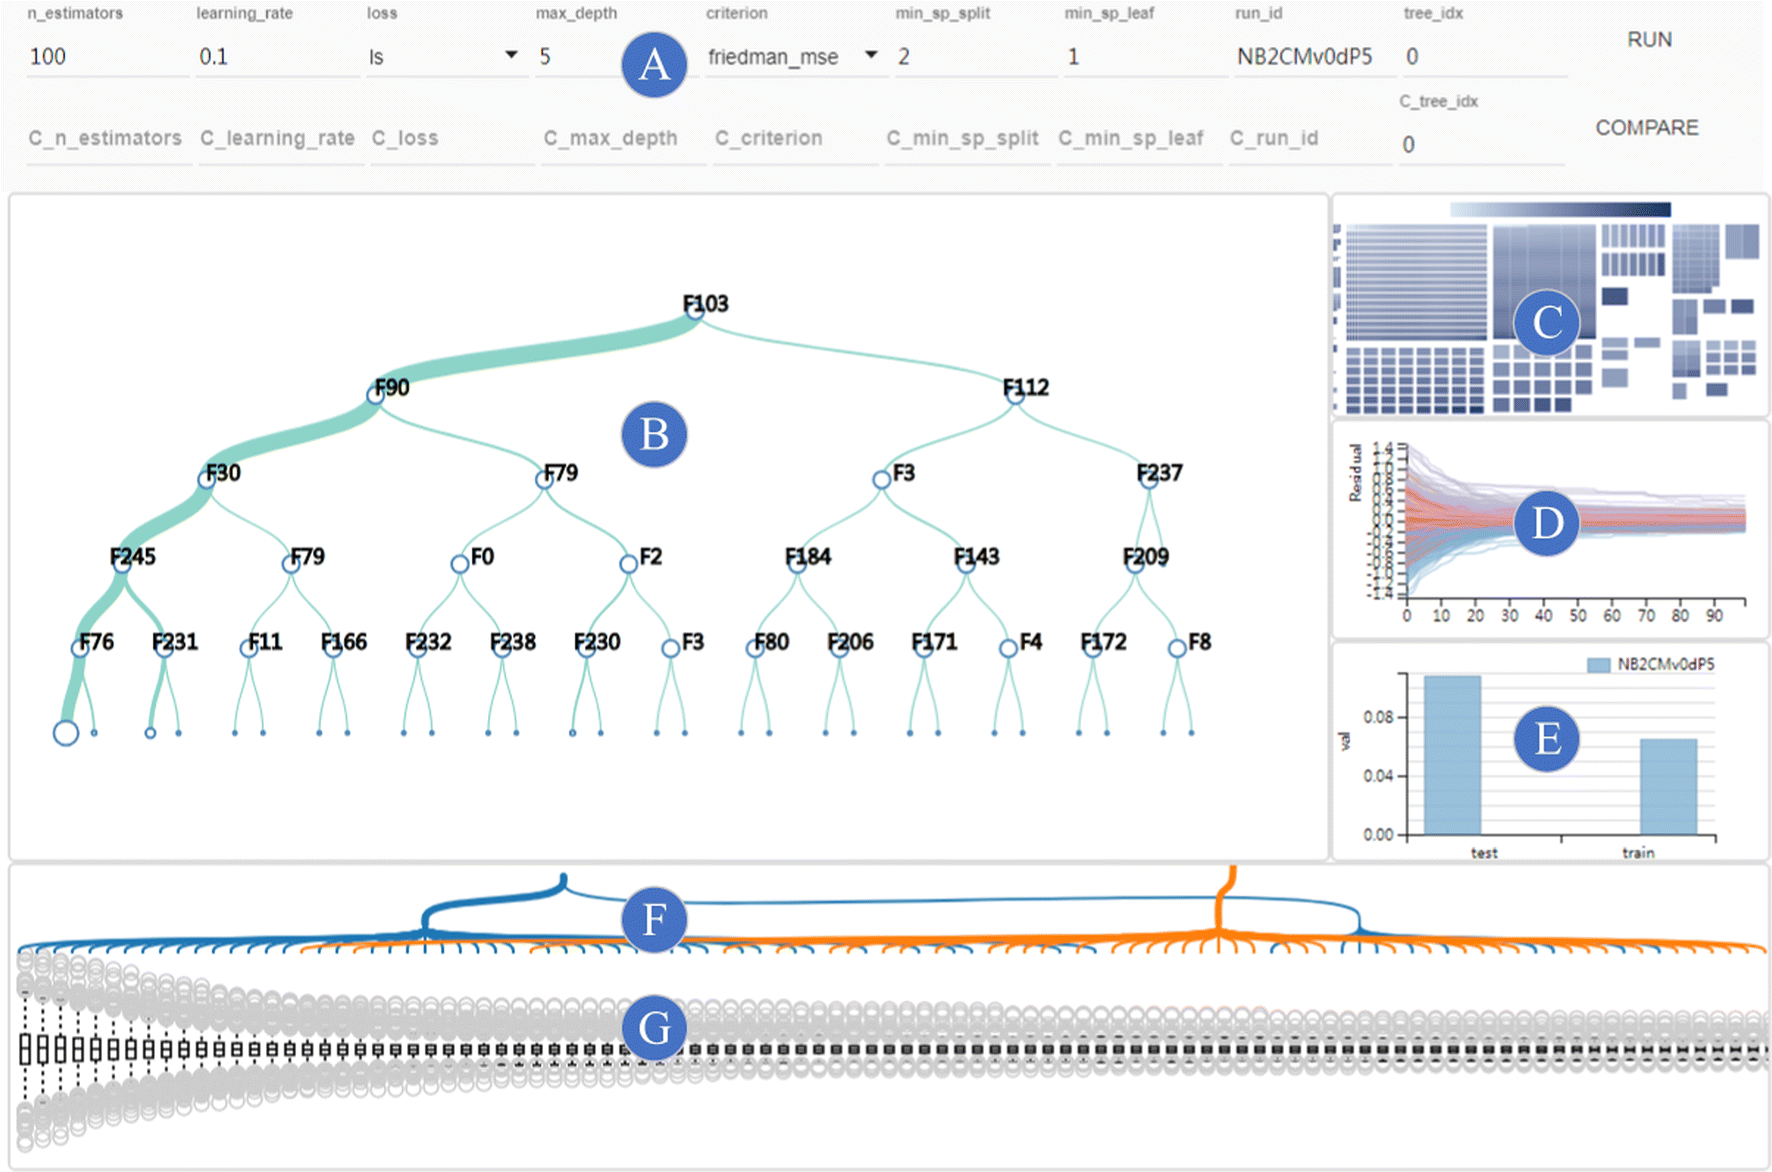This screenshot has height=1172, width=1772.
Task: Click the n_estimators input field
Action: pos(105,57)
